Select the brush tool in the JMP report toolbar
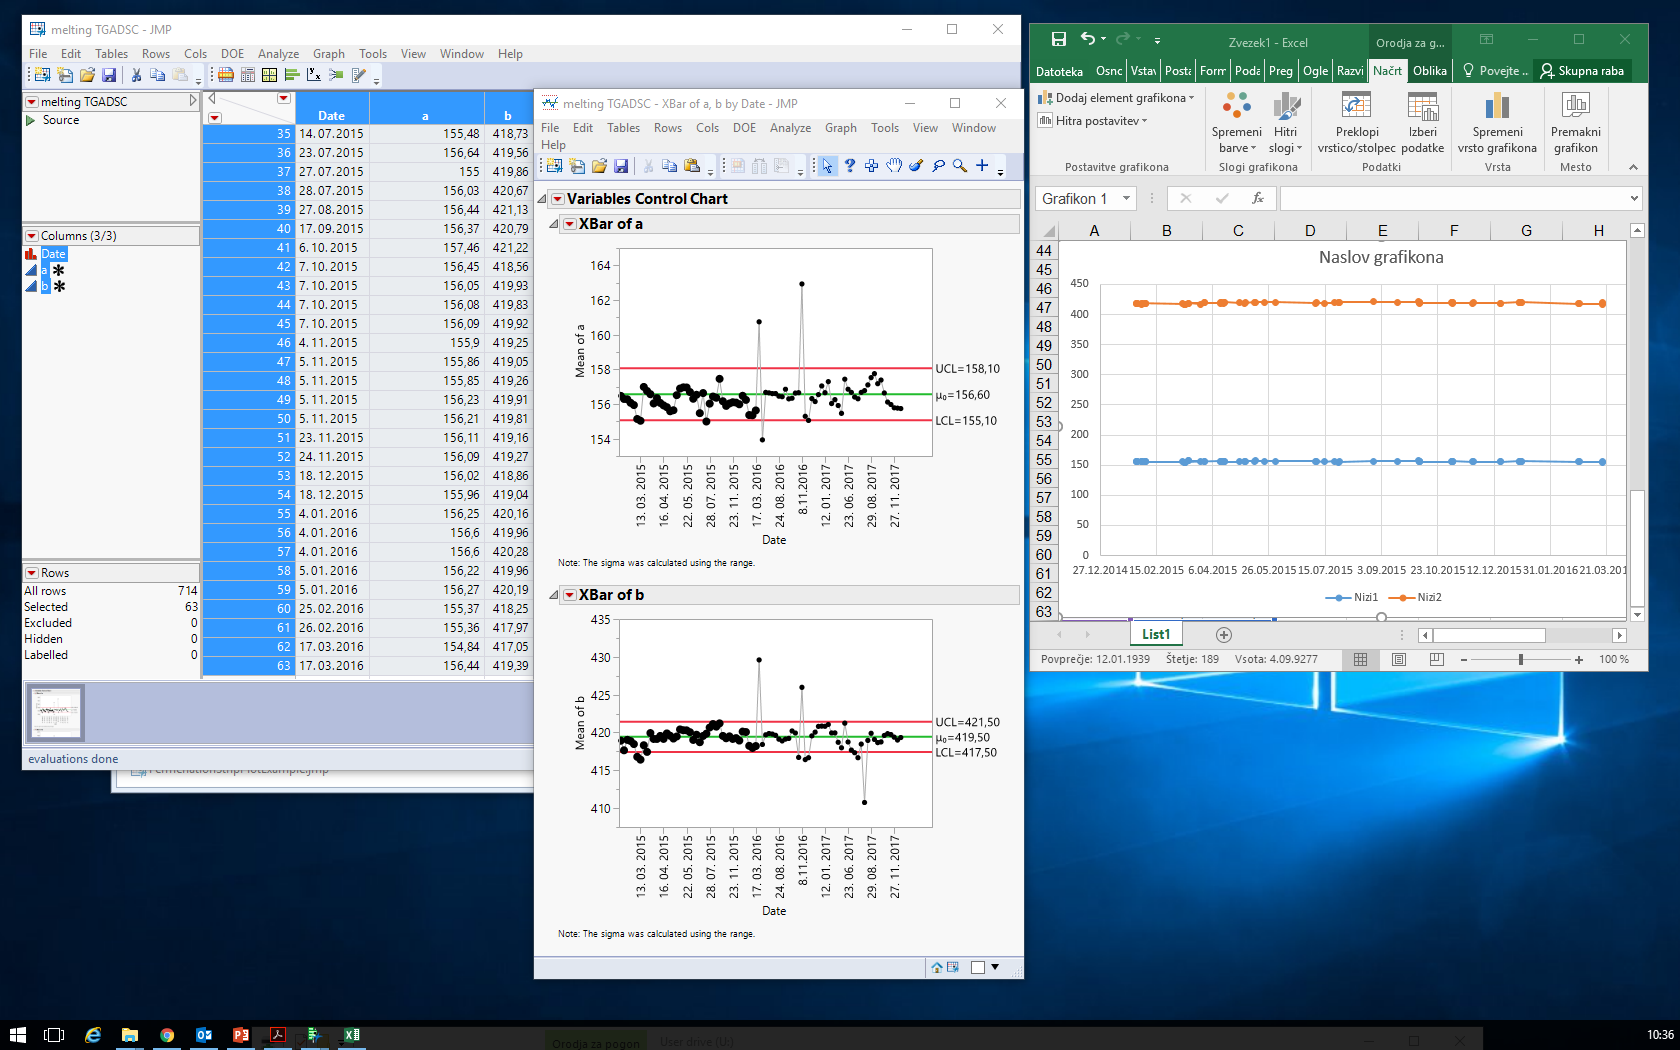Viewport: 1680px width, 1050px height. 917,166
